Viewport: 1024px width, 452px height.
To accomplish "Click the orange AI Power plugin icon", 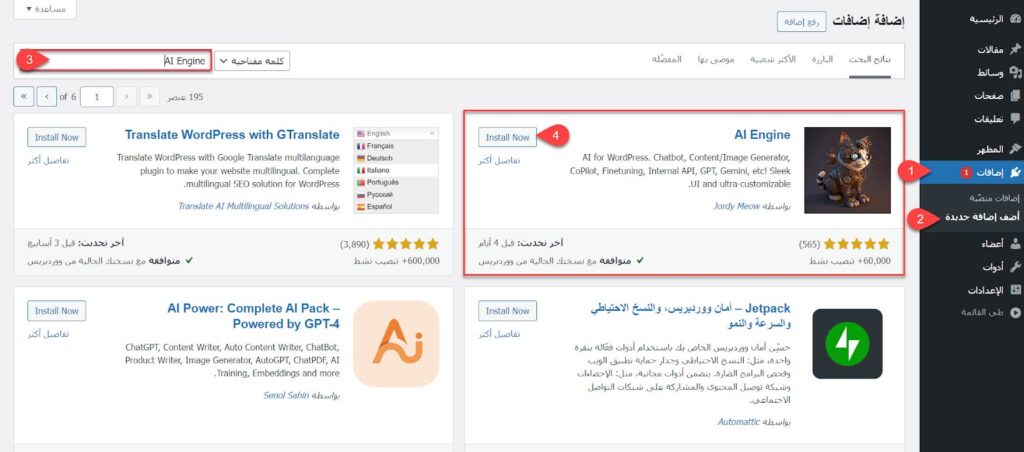I will 396,343.
